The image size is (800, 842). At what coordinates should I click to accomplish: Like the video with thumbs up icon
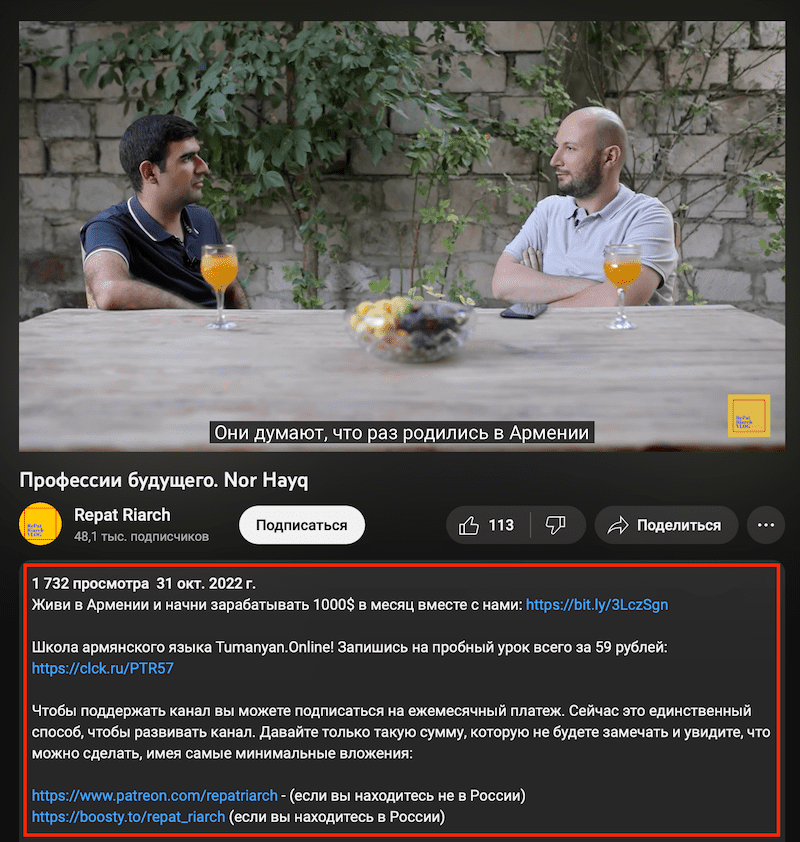tap(468, 525)
